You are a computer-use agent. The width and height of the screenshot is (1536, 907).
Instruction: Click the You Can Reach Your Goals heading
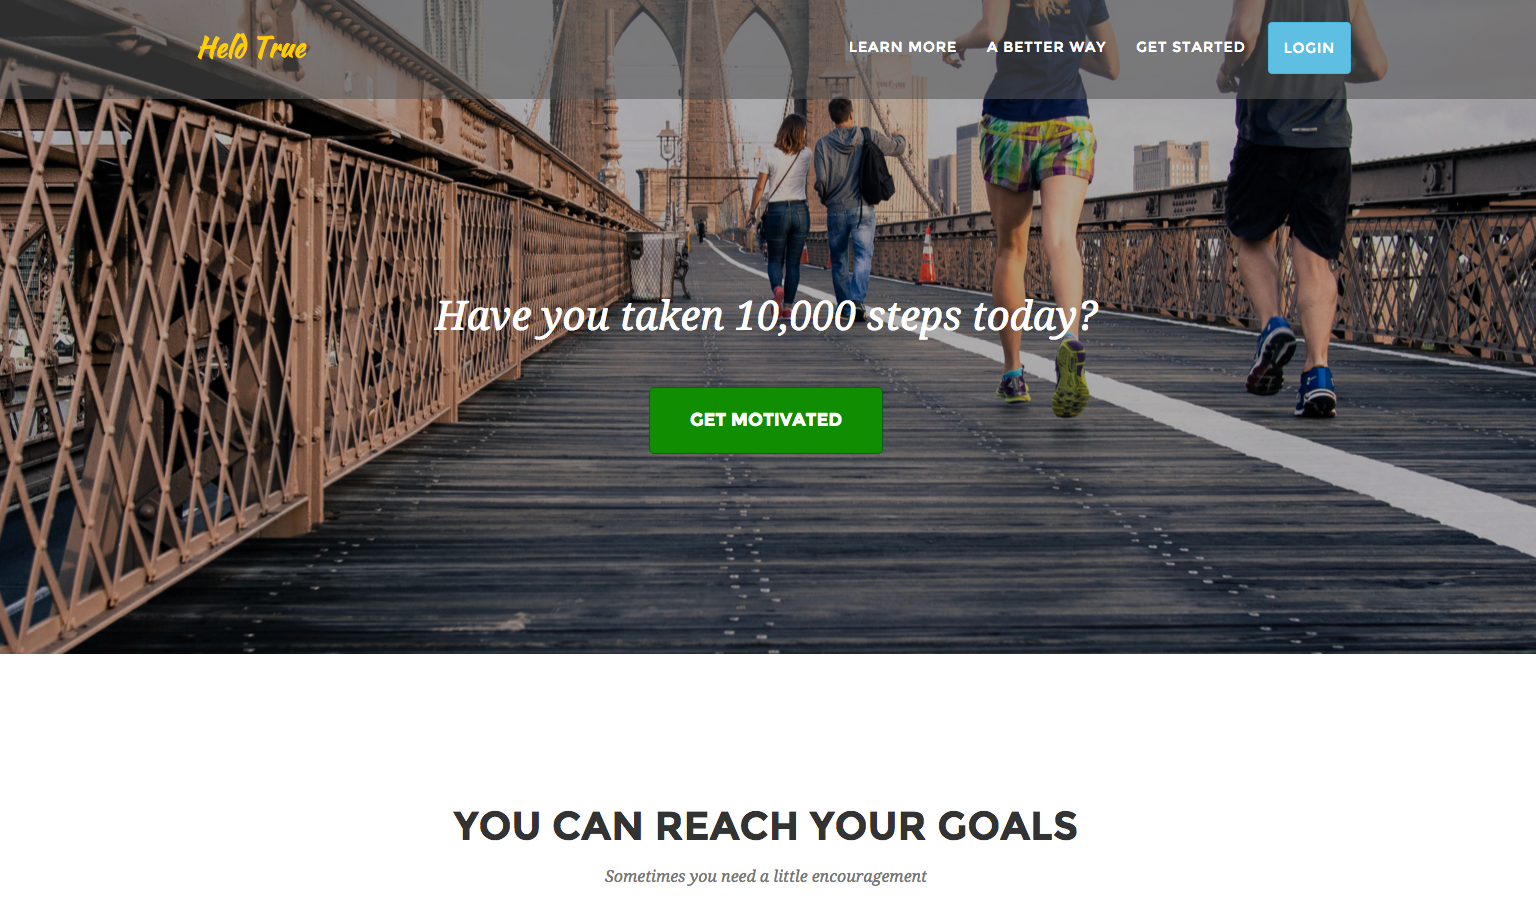pyautogui.click(x=766, y=826)
